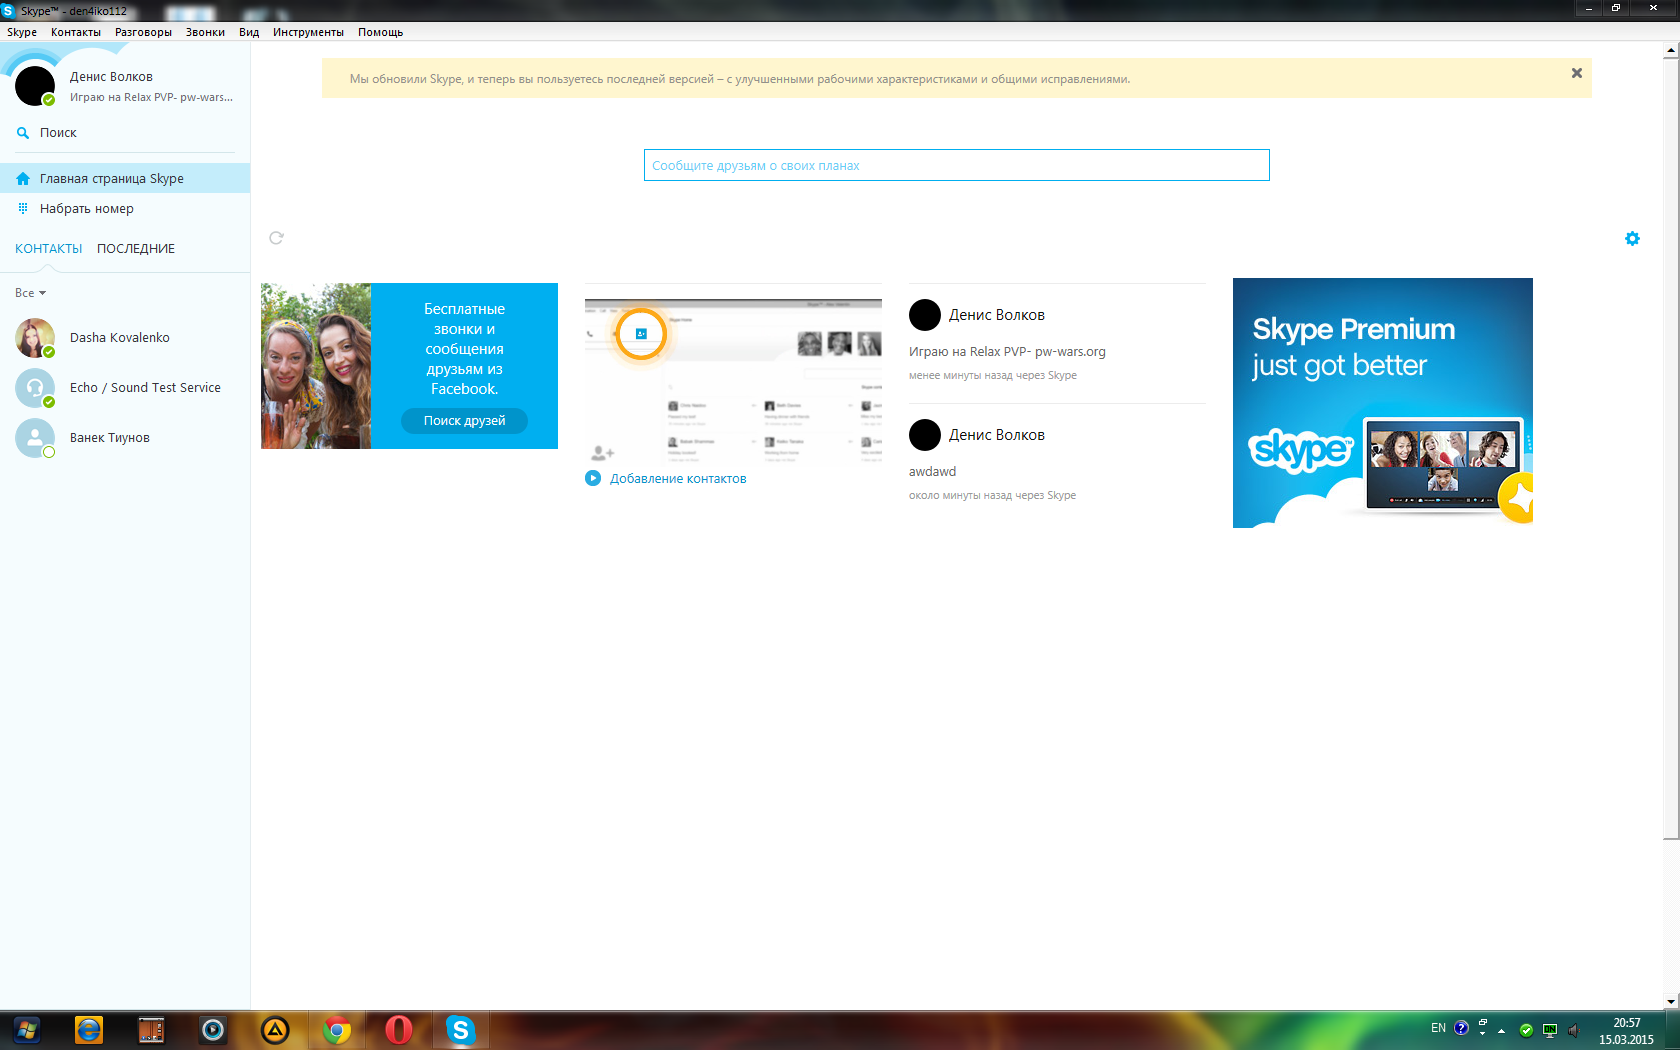Viewport: 1680px width, 1050px height.
Task: Open Добавление контактов link
Action: tap(678, 479)
